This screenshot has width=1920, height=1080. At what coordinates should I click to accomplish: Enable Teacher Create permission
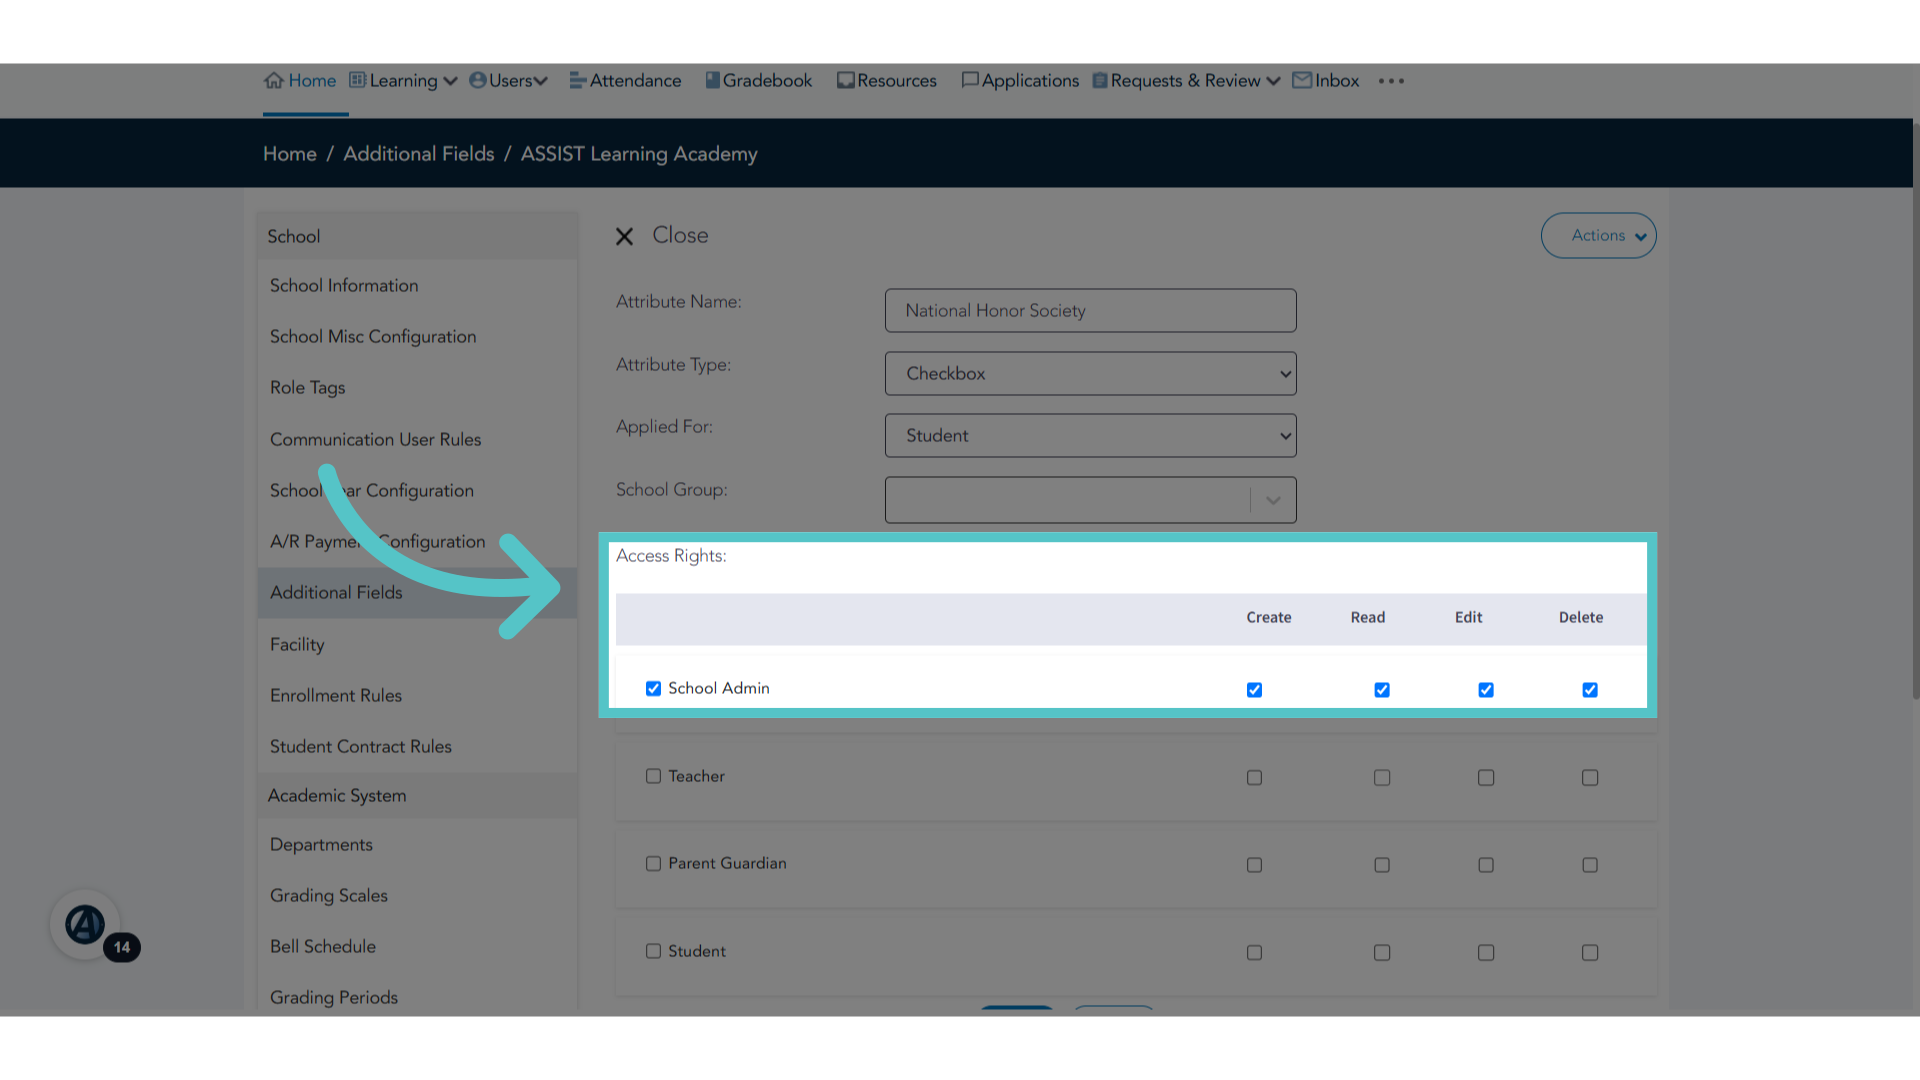(1254, 778)
